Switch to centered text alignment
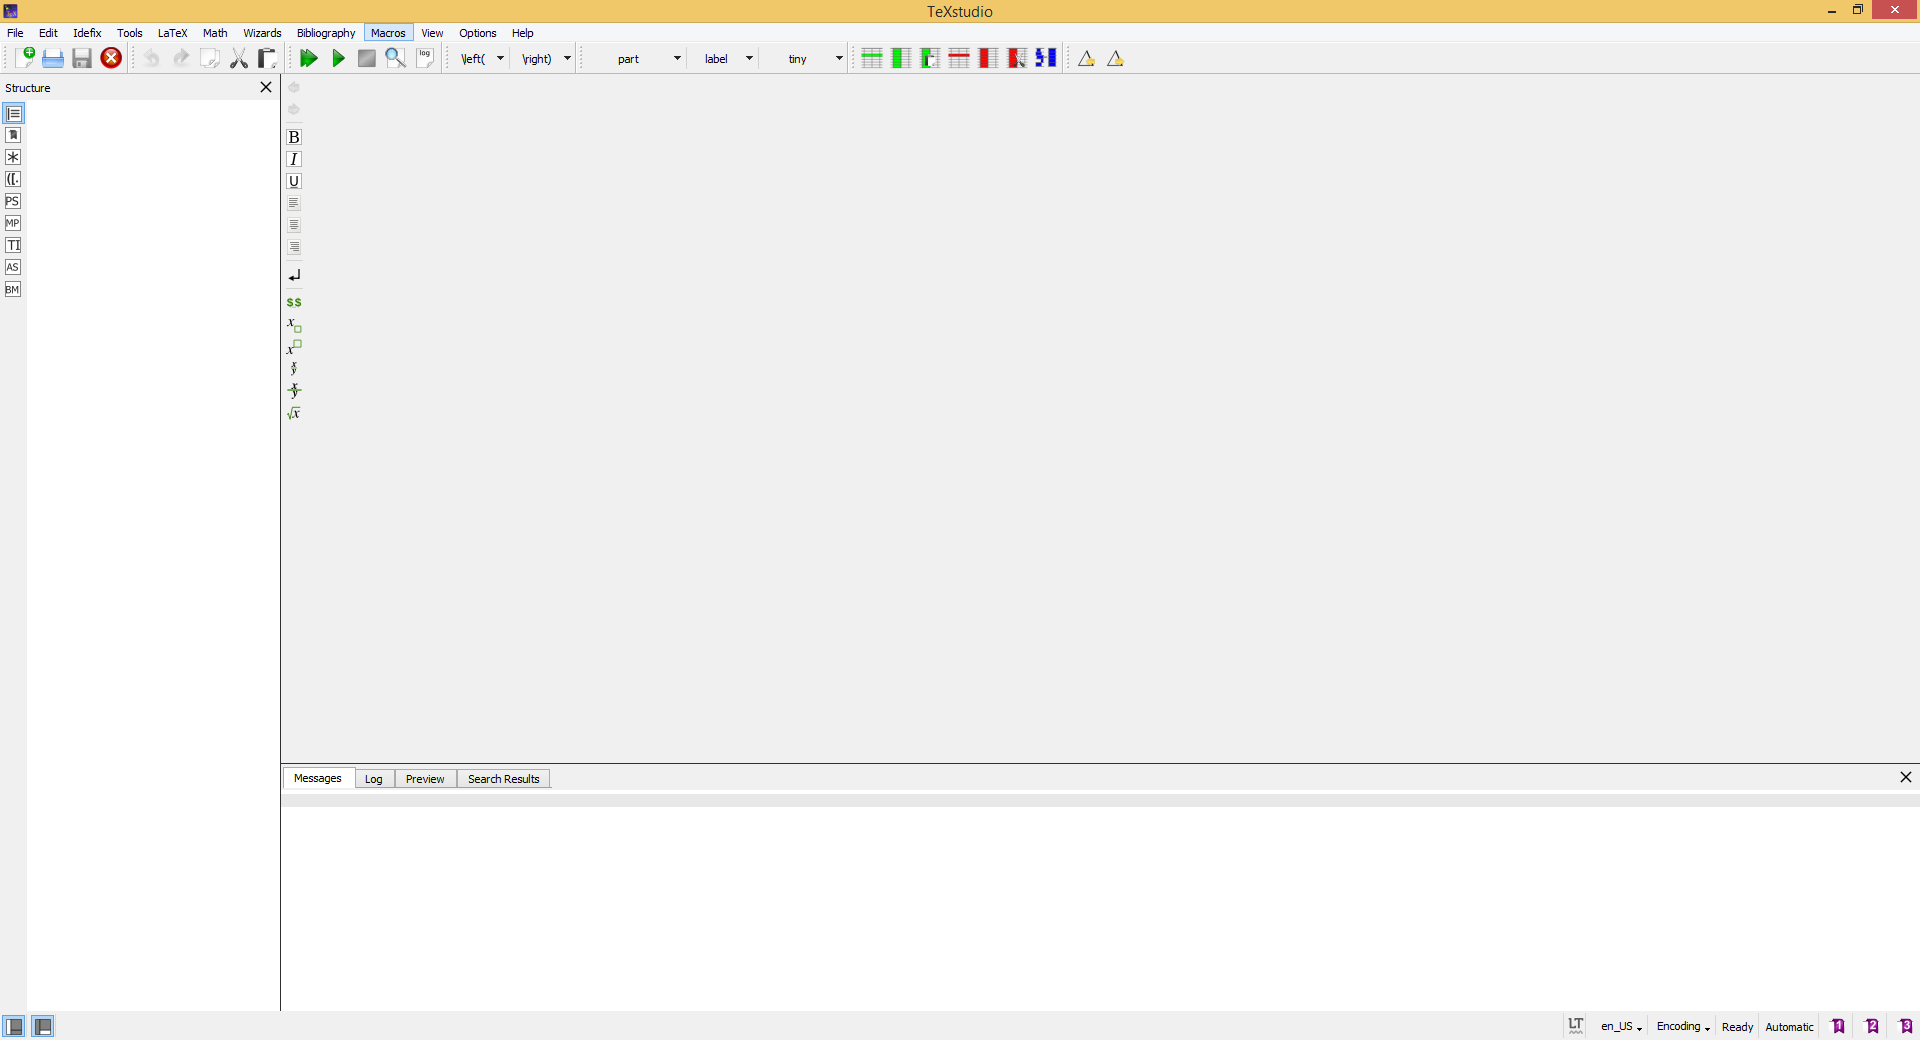The width and height of the screenshot is (1920, 1040). [x=294, y=225]
